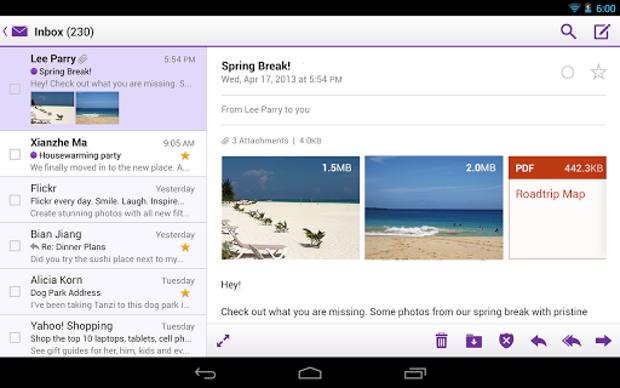Open the Roadtrip Map PDF attachment
The width and height of the screenshot is (620, 388).
(x=557, y=208)
